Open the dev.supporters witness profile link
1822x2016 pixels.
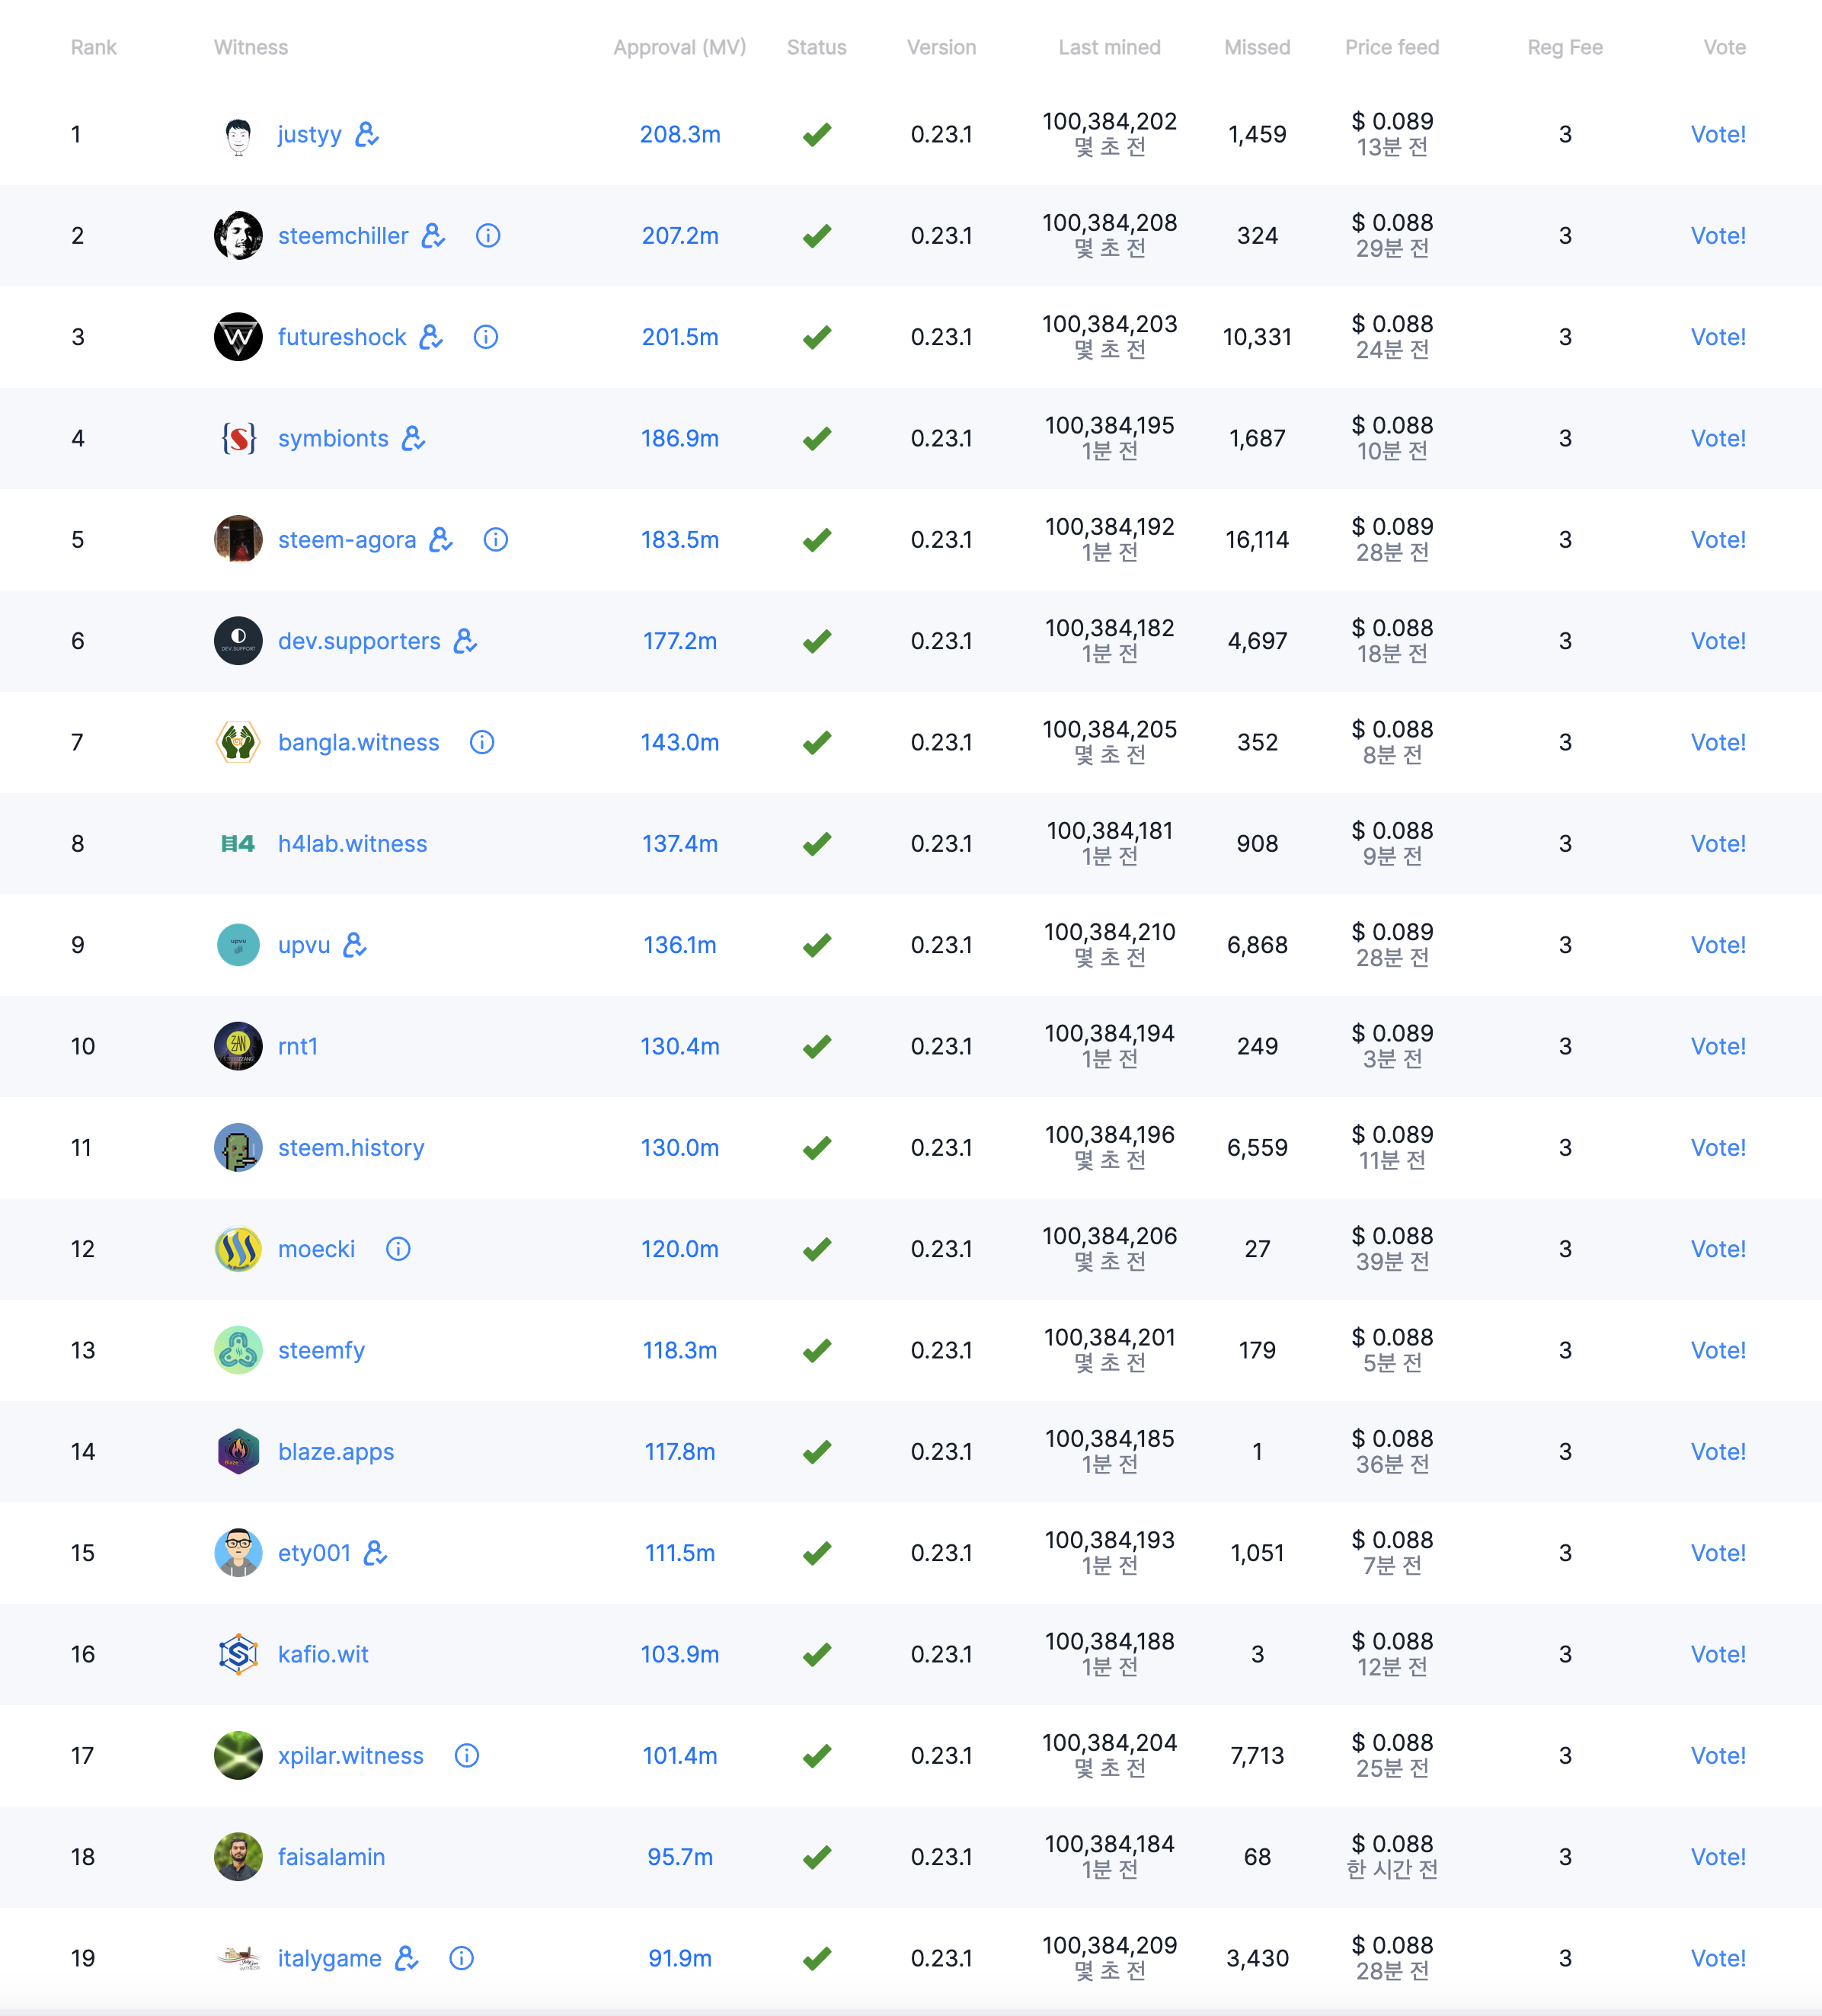(x=359, y=641)
